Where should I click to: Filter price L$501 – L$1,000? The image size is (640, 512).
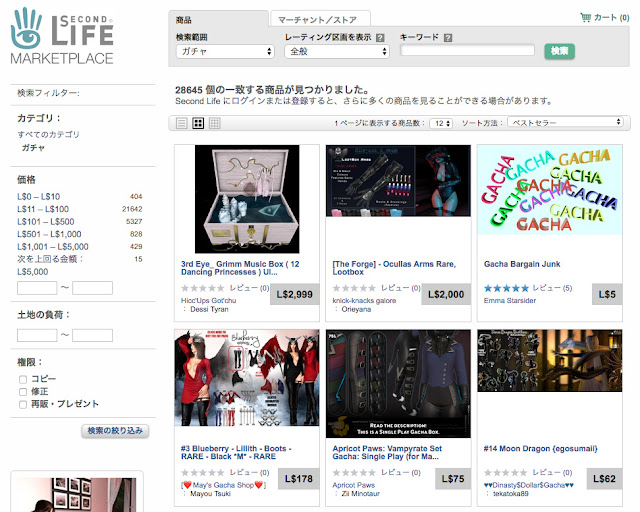49,234
